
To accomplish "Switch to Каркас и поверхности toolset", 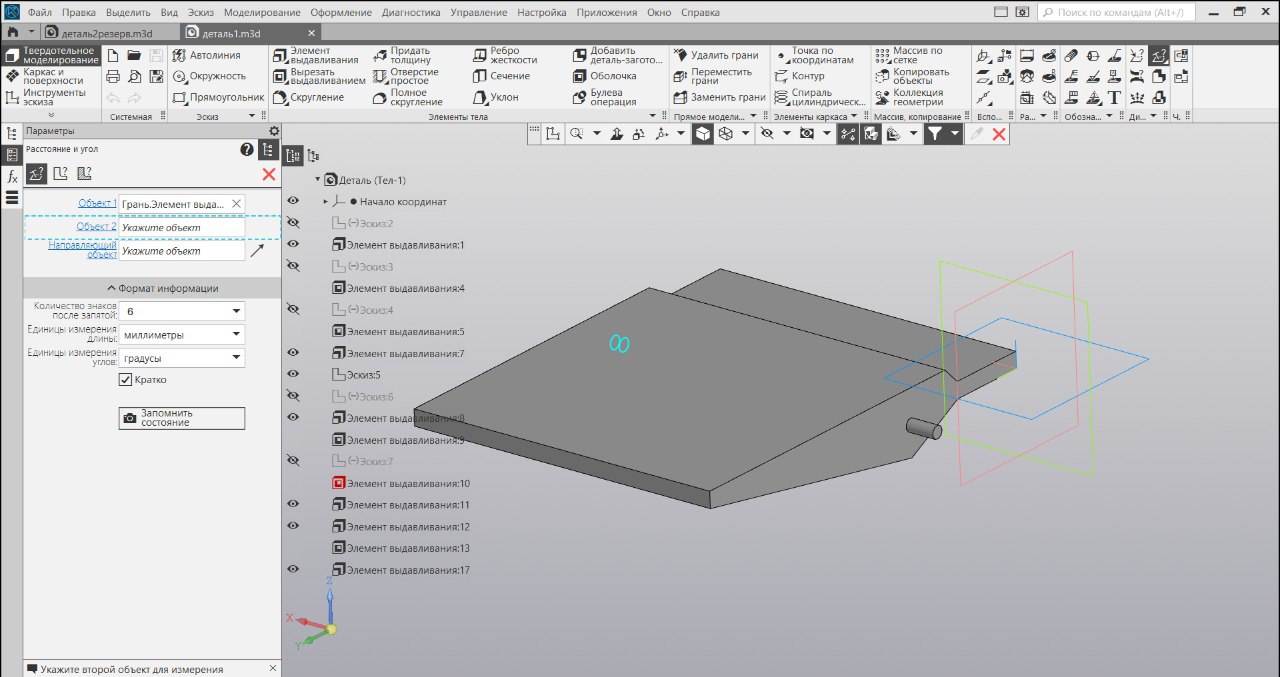I will click(50, 76).
